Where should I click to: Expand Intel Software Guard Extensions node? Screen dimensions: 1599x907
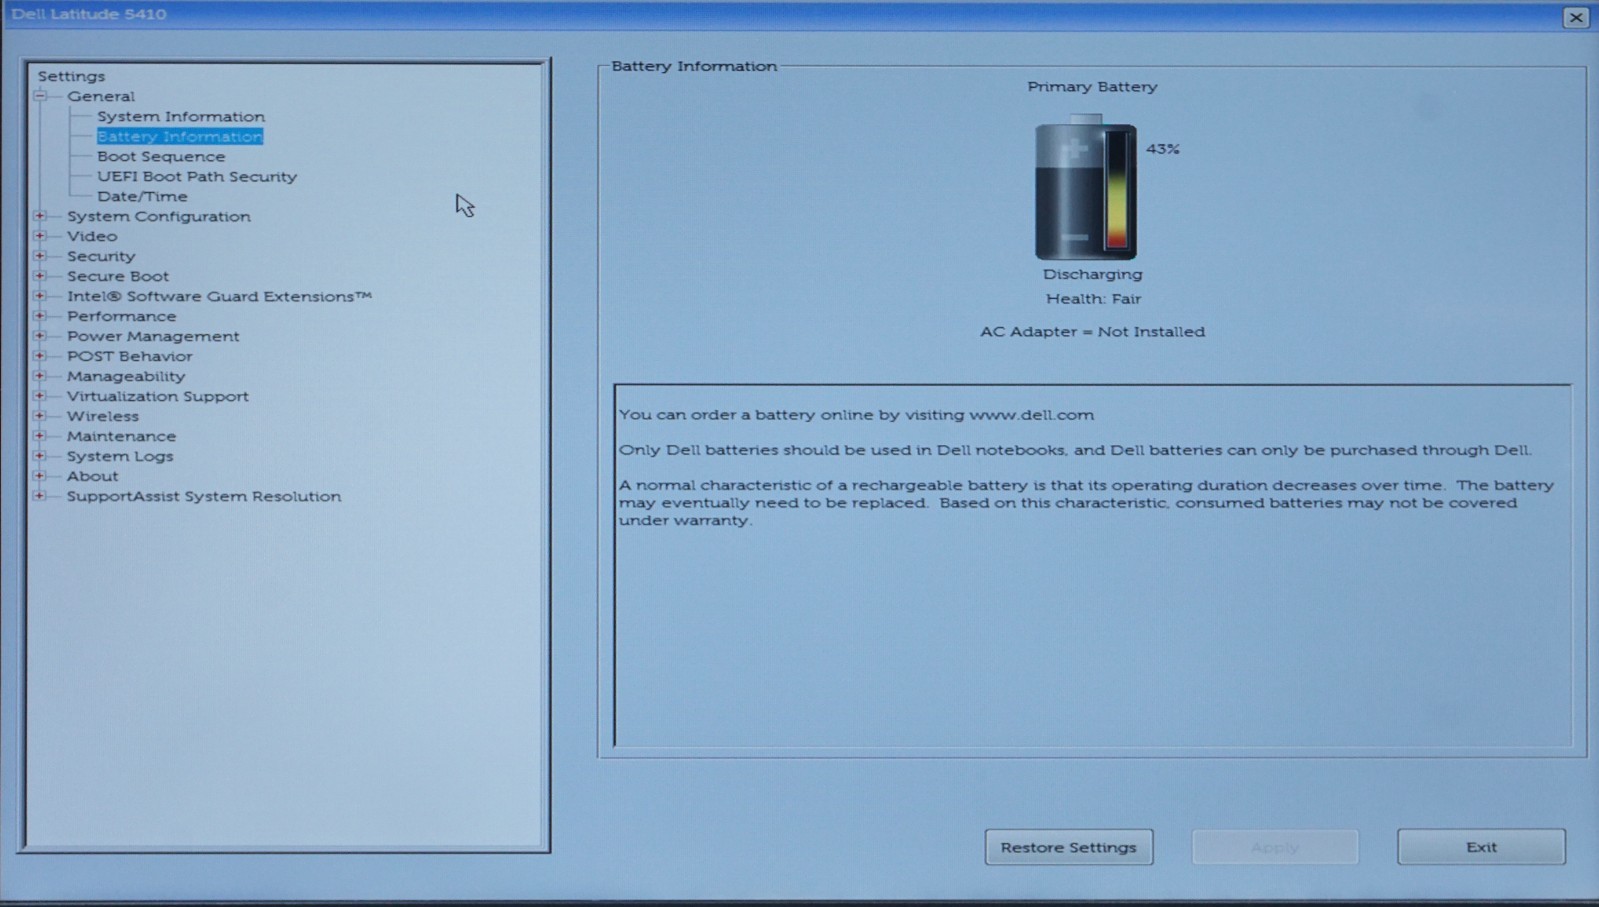pos(40,296)
